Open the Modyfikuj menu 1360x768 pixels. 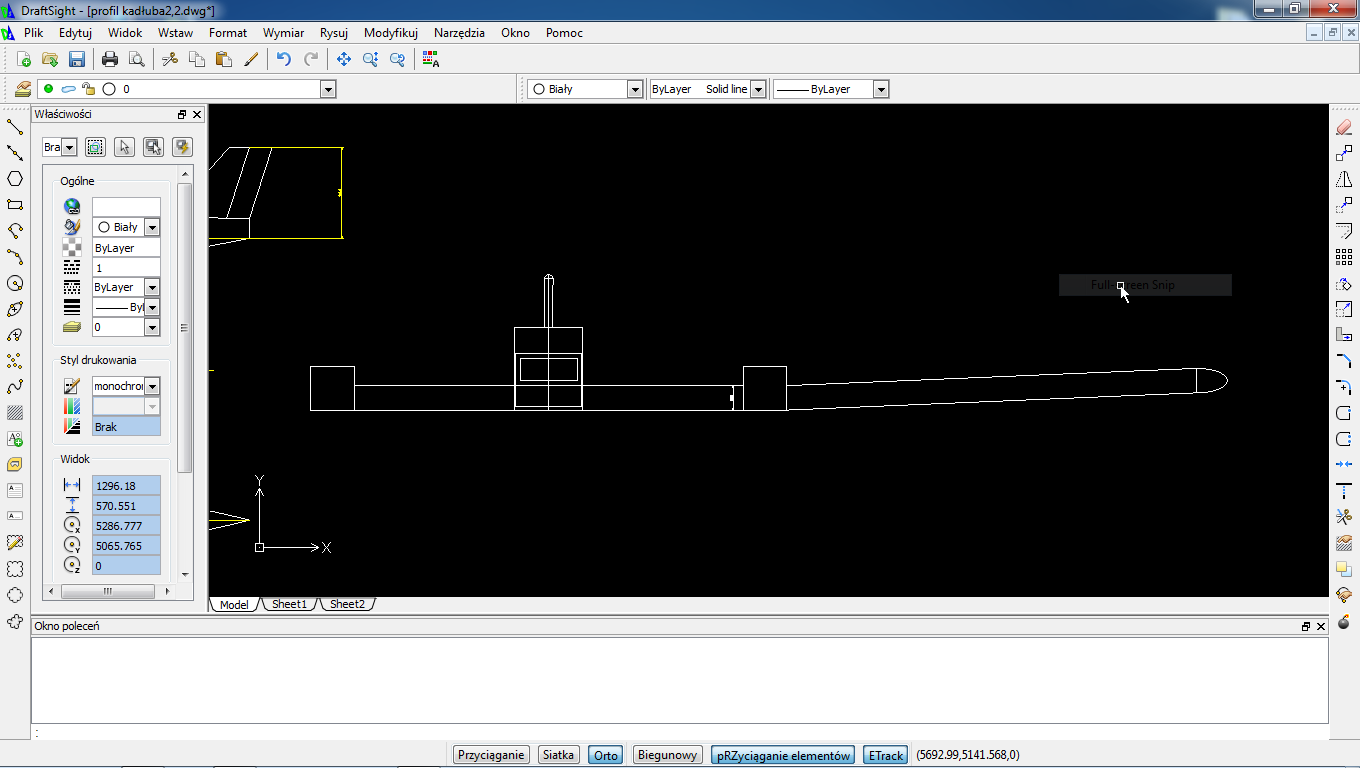pos(390,33)
